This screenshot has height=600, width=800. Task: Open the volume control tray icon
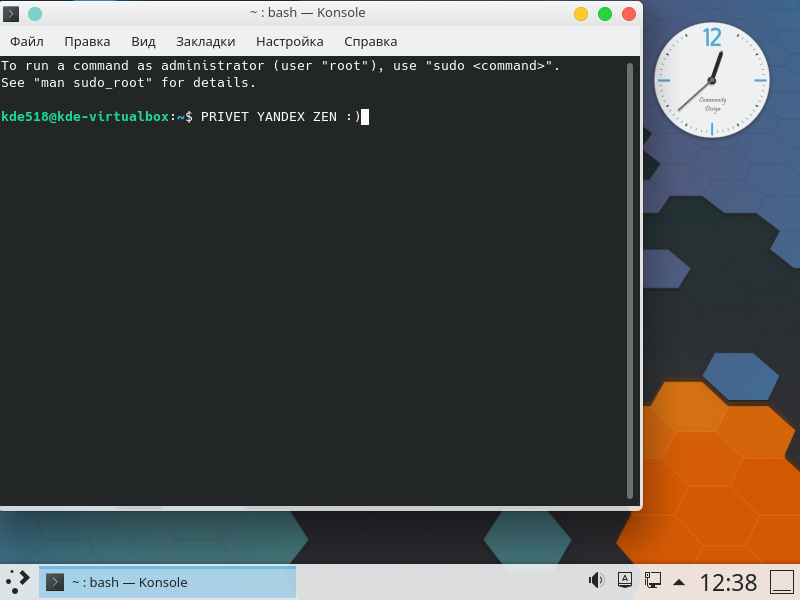(596, 580)
